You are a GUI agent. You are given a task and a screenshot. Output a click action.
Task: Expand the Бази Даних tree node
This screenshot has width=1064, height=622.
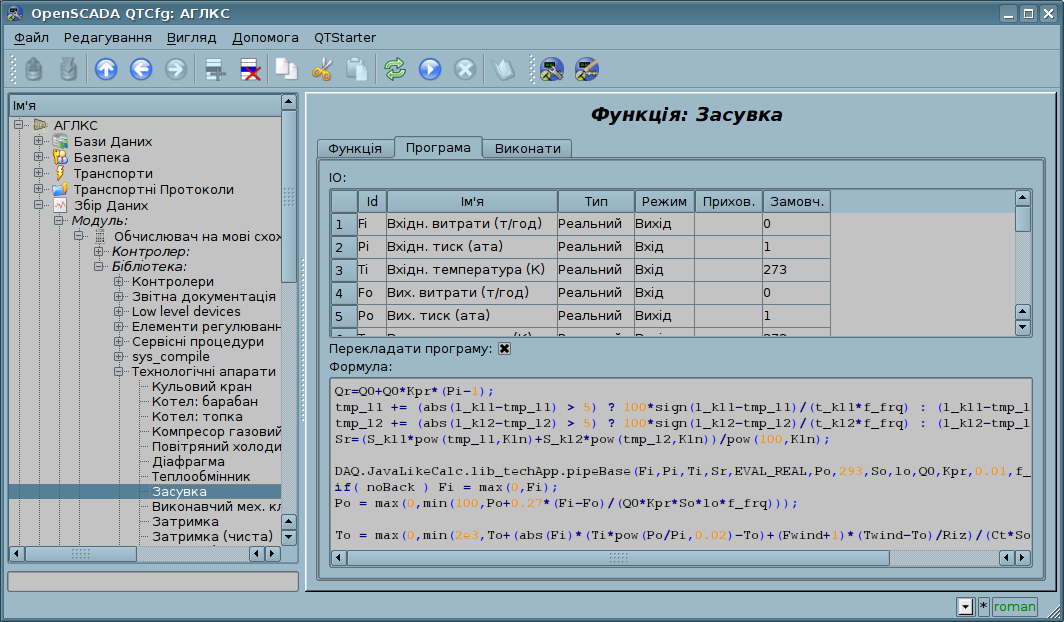[39, 141]
